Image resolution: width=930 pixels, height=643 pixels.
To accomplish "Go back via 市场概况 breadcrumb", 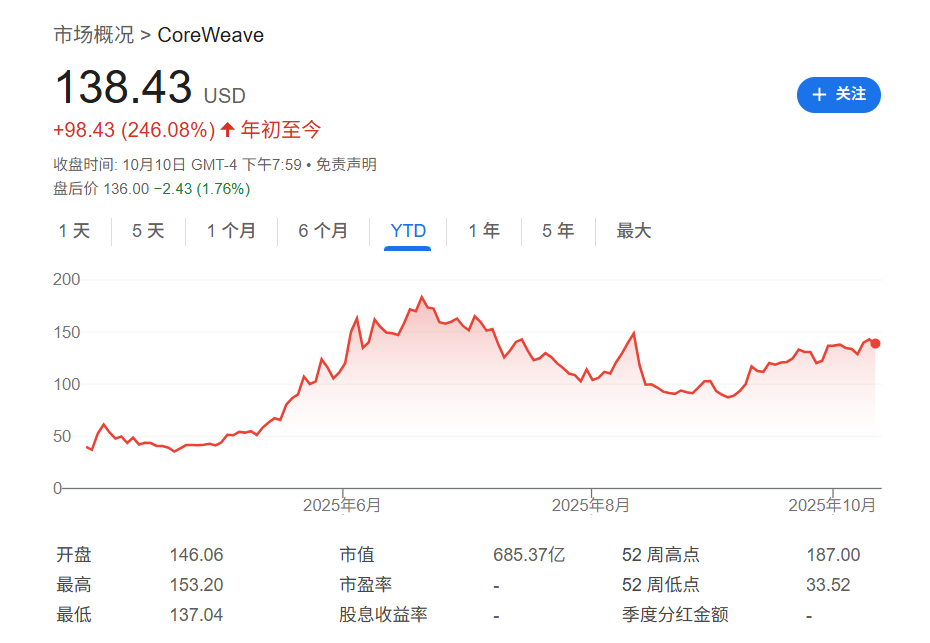I will [x=96, y=34].
